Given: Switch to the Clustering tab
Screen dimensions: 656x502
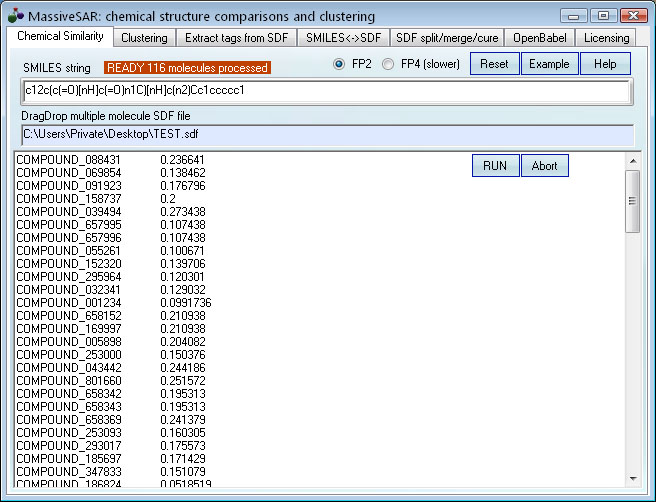Looking at the screenshot, I should click(x=145, y=38).
